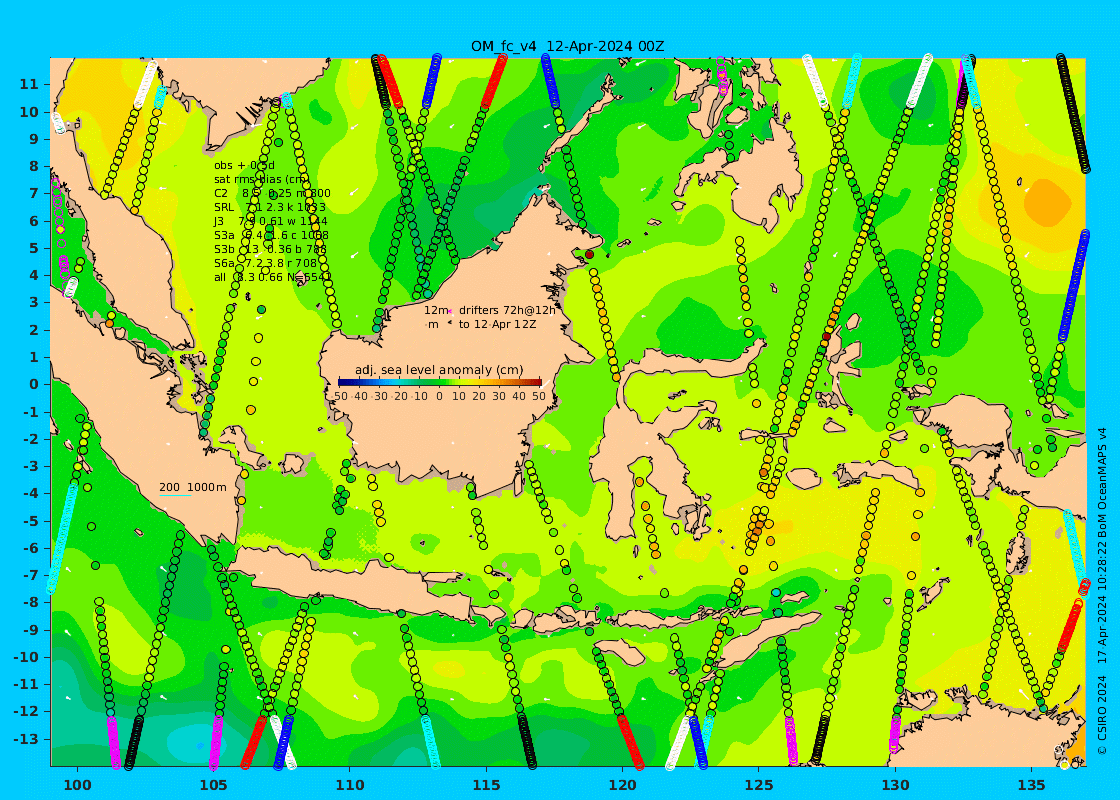This screenshot has width=1120, height=800.
Task: Click latitude axis label 1
Action: tap(34, 357)
